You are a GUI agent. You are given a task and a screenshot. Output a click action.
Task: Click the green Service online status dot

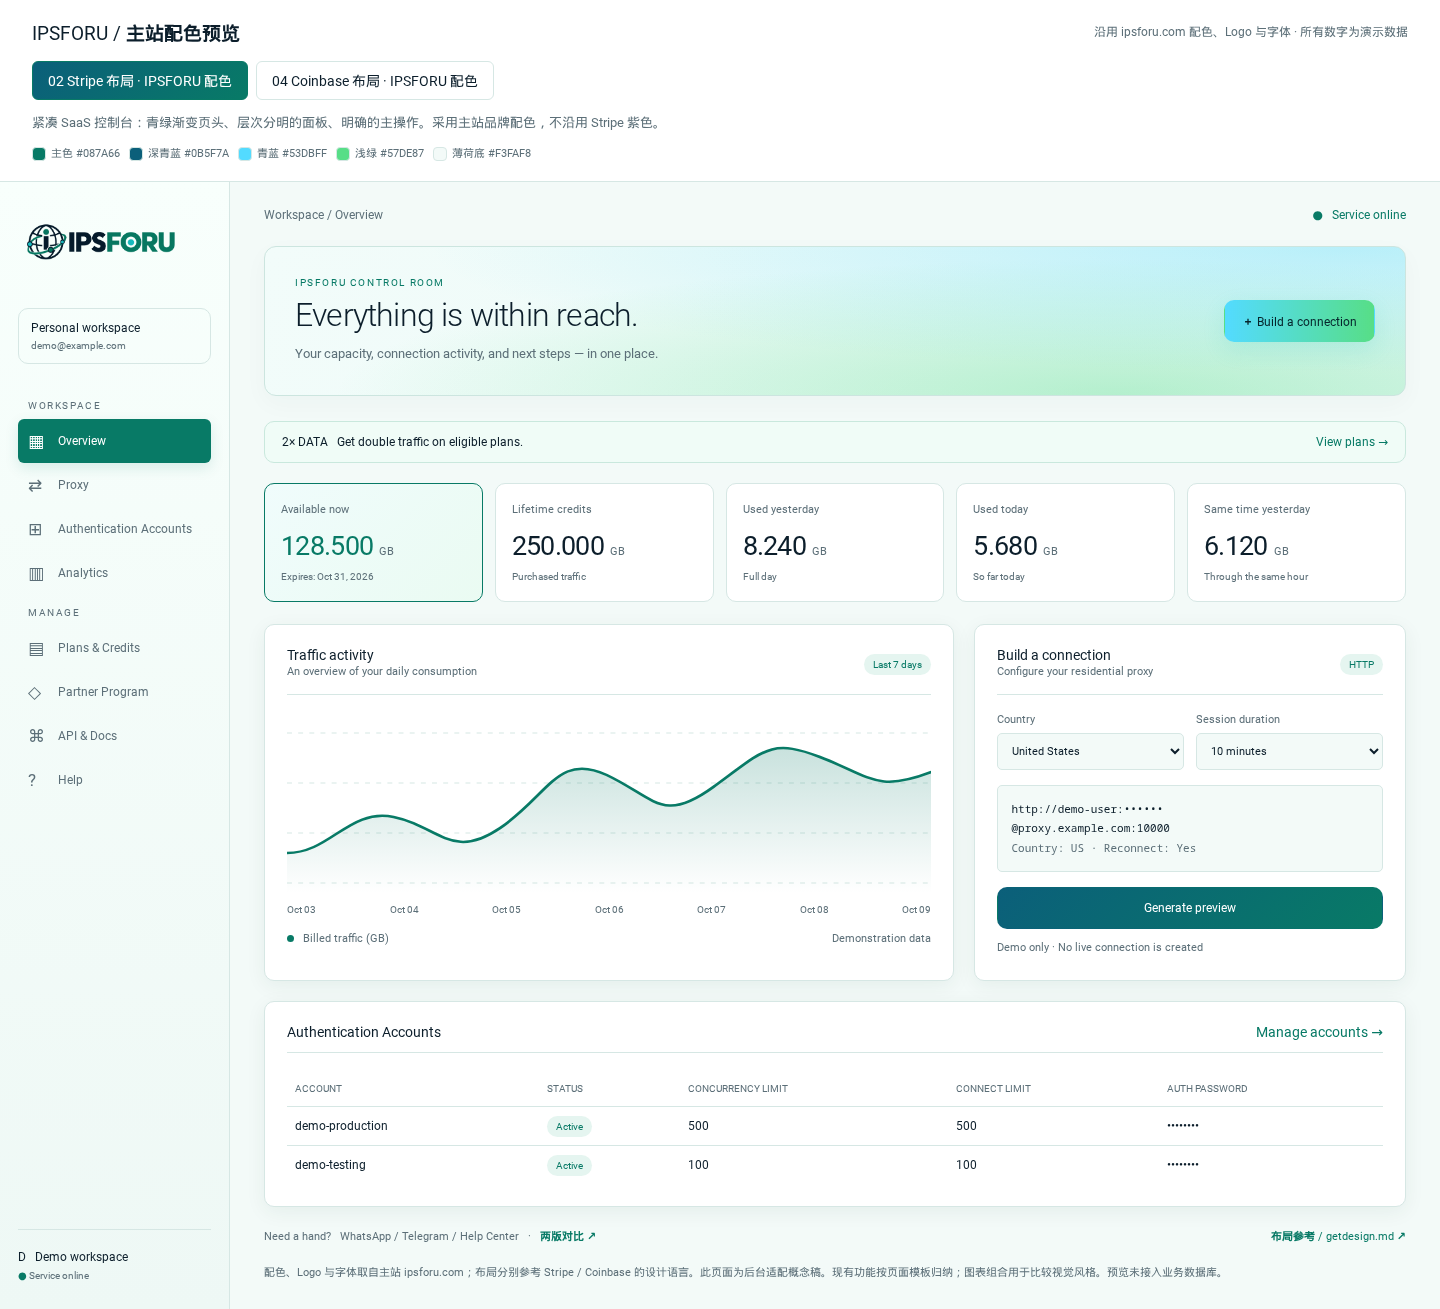1318,216
